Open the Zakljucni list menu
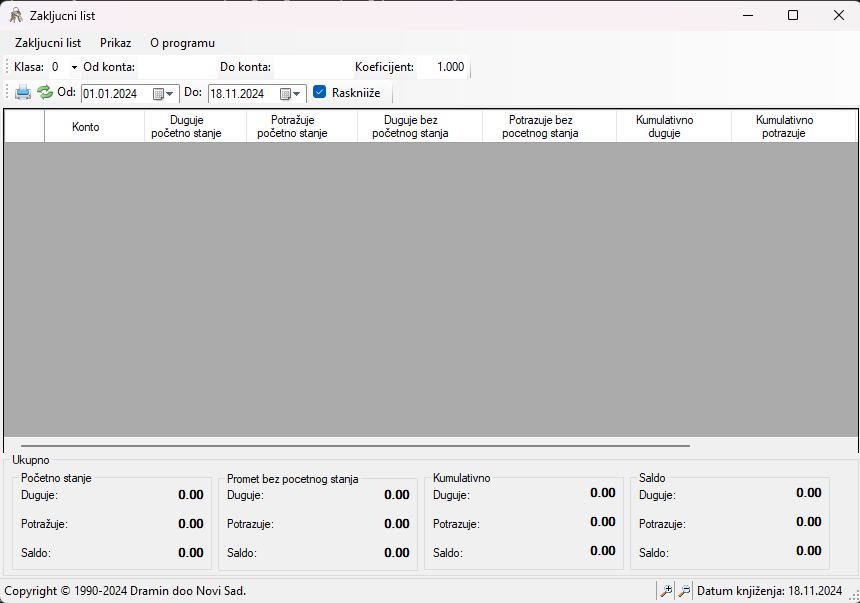This screenshot has width=860, height=603. [48, 43]
